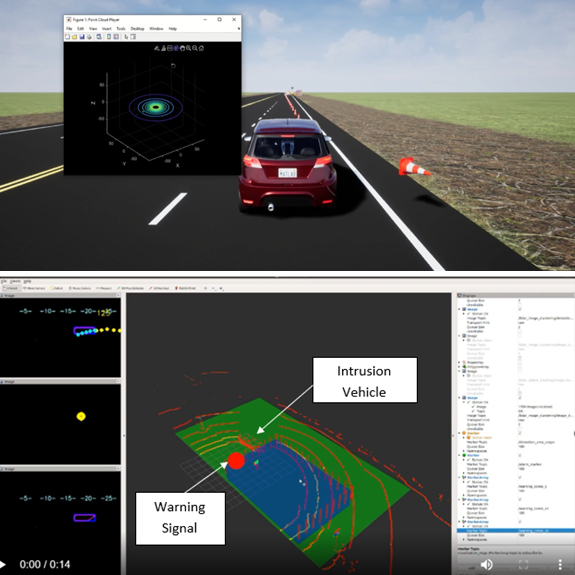The image size is (575, 575).
Task: Collapse the green Marker display tree item
Action: coord(459,455)
